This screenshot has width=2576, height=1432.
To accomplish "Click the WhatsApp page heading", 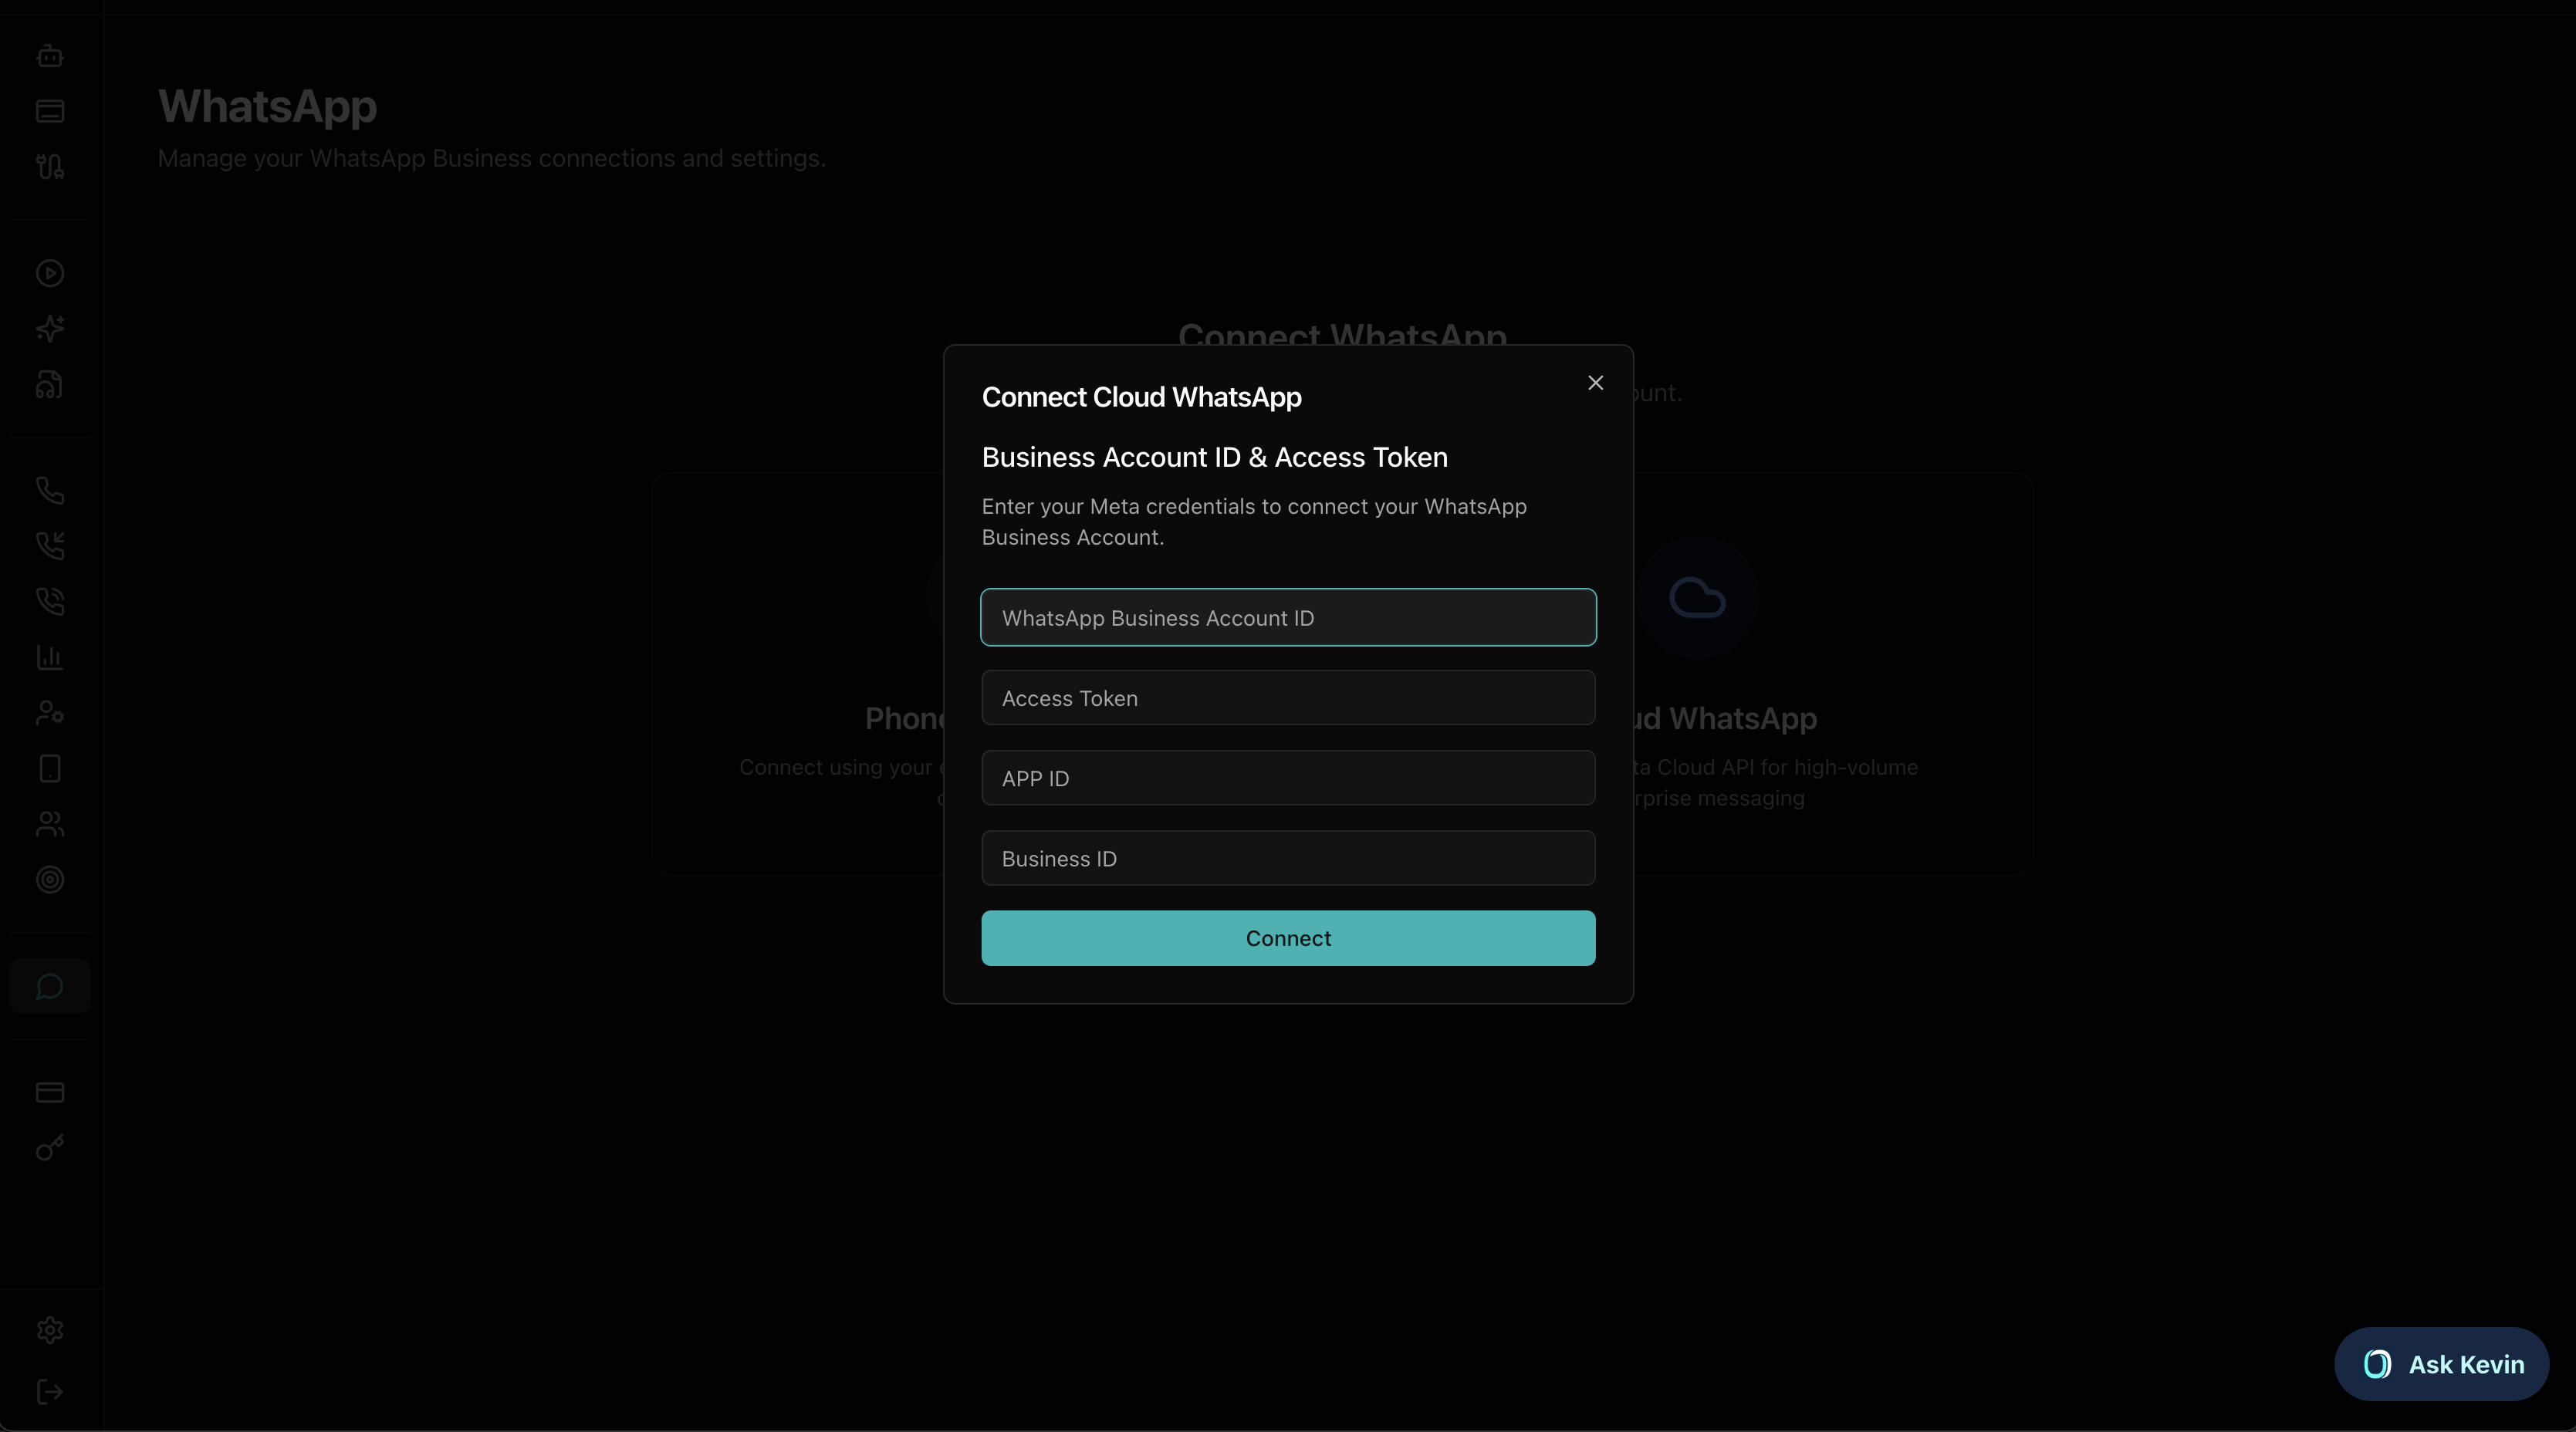I will [x=267, y=106].
